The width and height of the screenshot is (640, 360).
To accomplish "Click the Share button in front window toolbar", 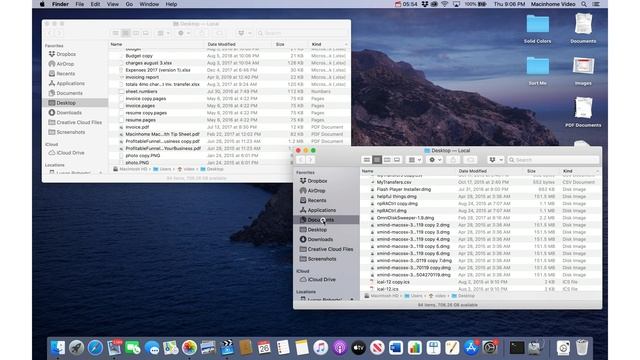I will (x=453, y=160).
